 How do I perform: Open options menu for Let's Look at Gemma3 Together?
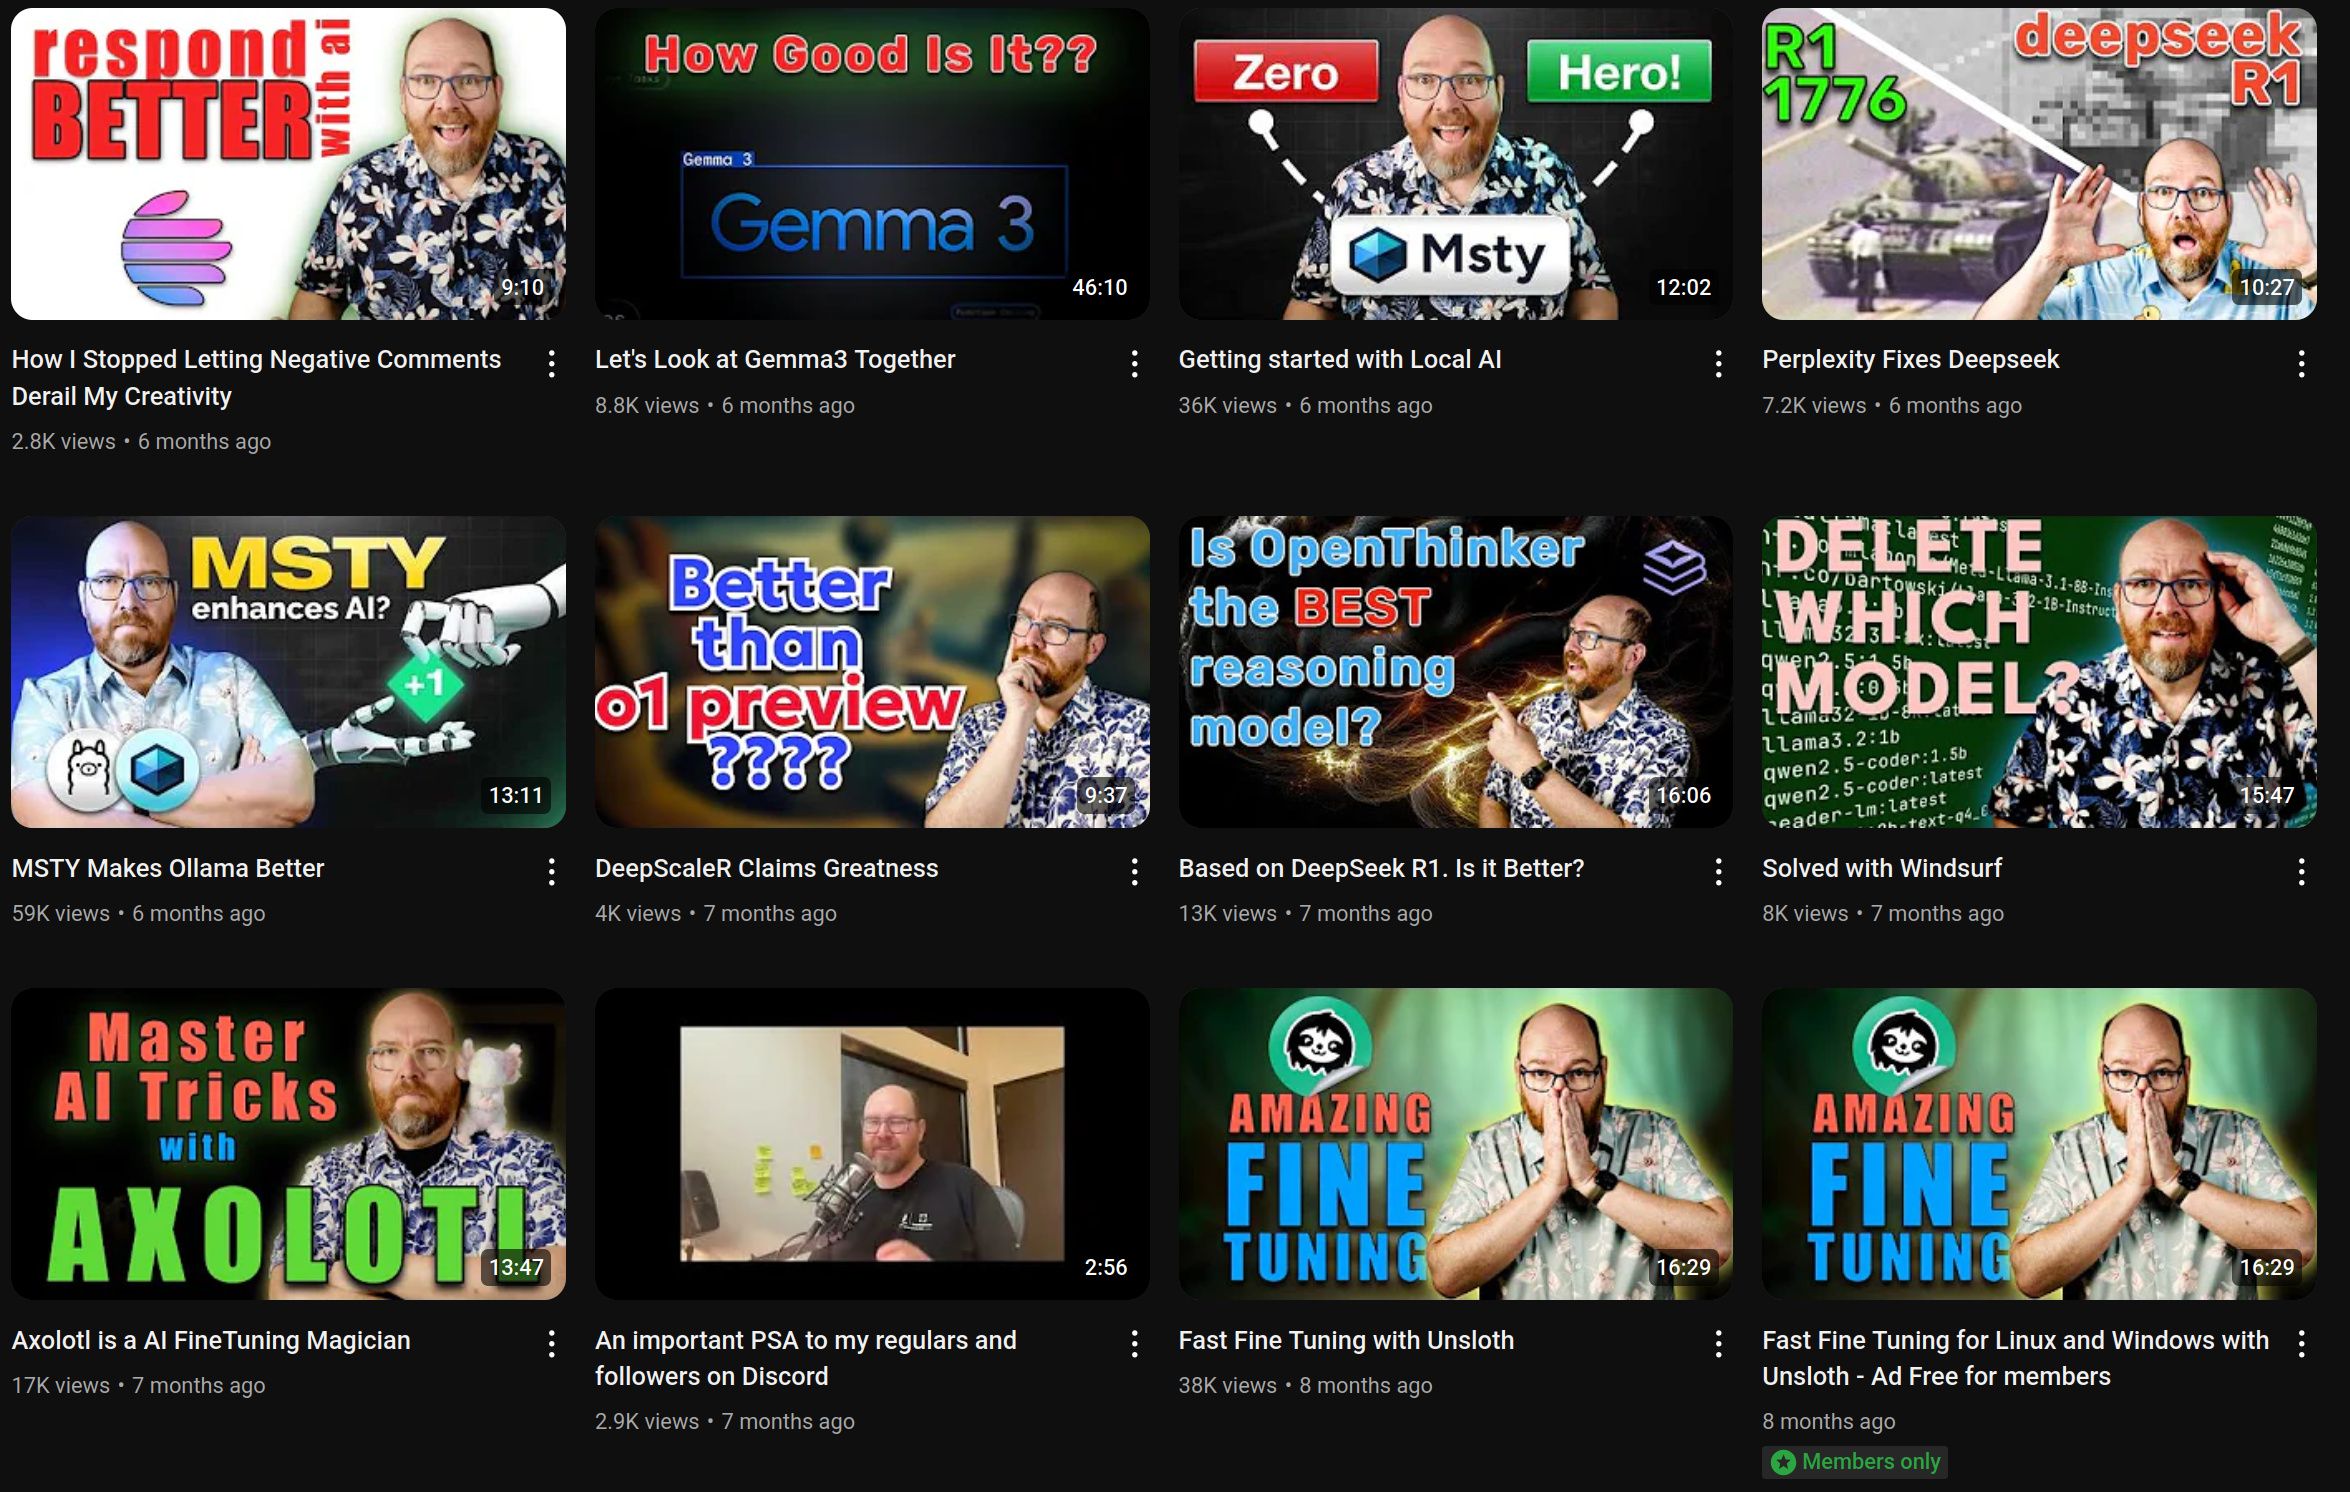1134,364
